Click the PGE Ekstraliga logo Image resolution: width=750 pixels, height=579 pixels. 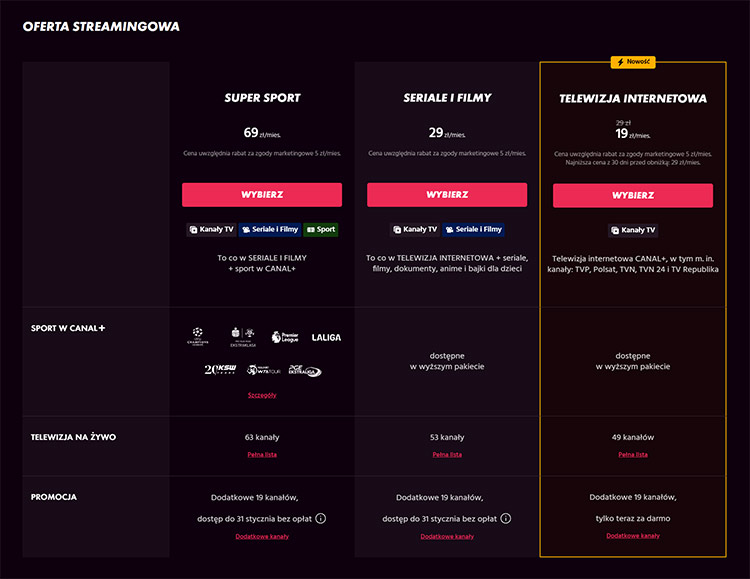(304, 371)
